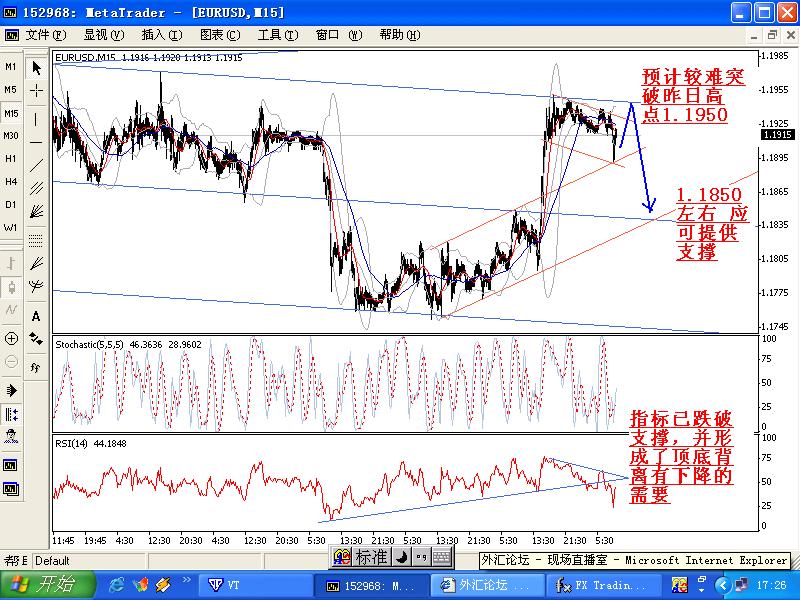
Task: Switch to line chart display
Action: (11, 310)
